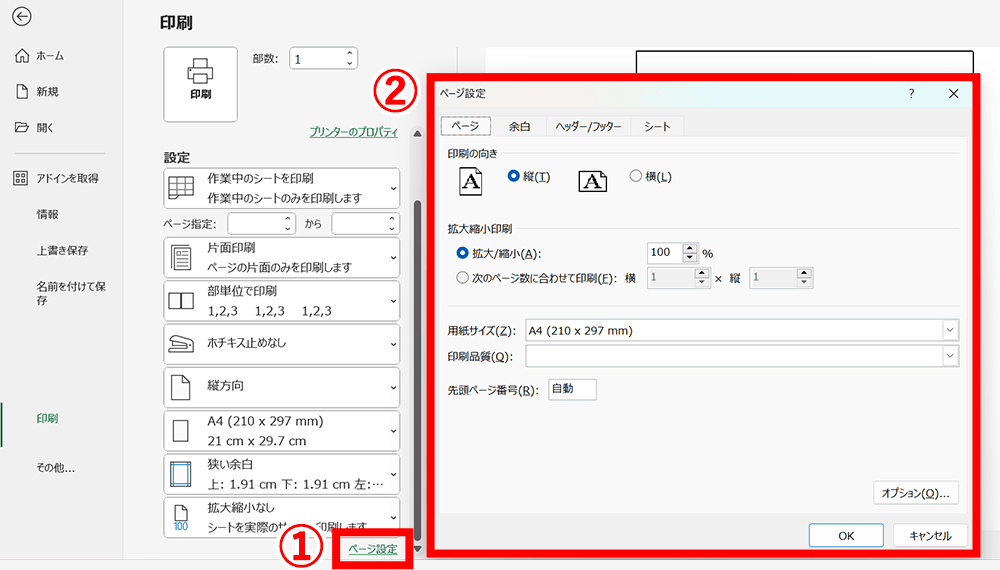This screenshot has height=570, width=1000.
Task: Click the ホチキス止めなし stapler icon
Action: tap(181, 344)
